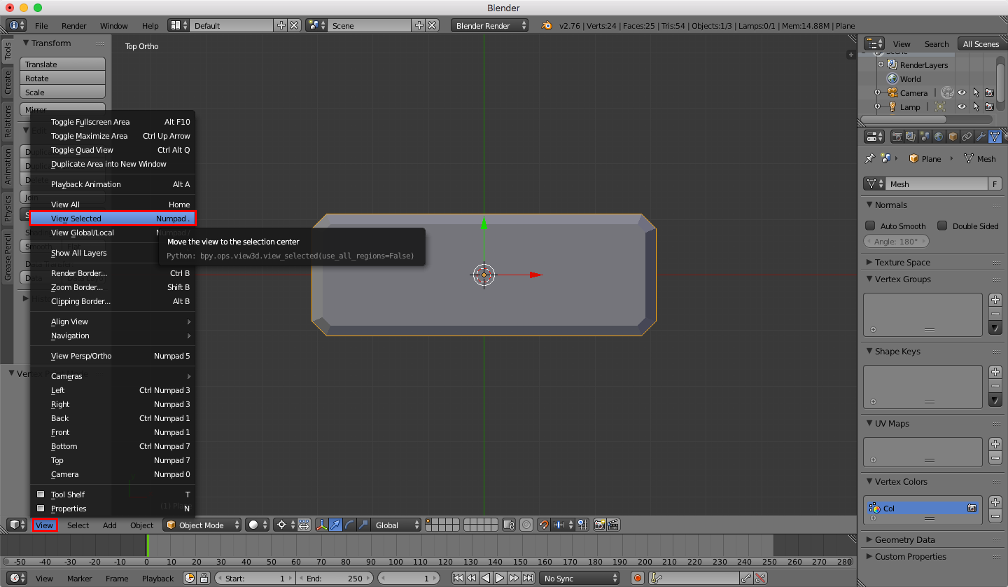Open the Cameras submenu
Screen dimensions: 1008x587
112,376
